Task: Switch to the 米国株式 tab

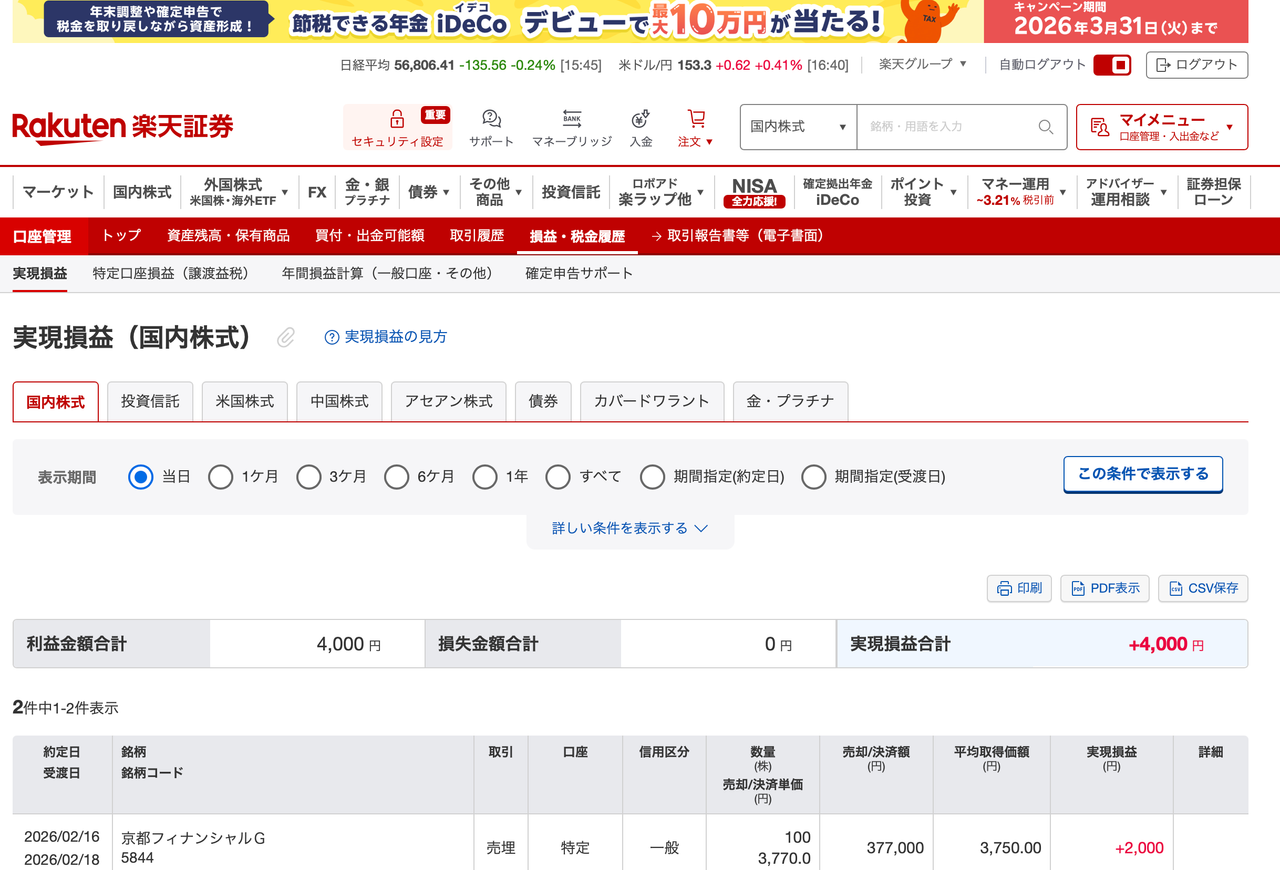Action: [244, 401]
